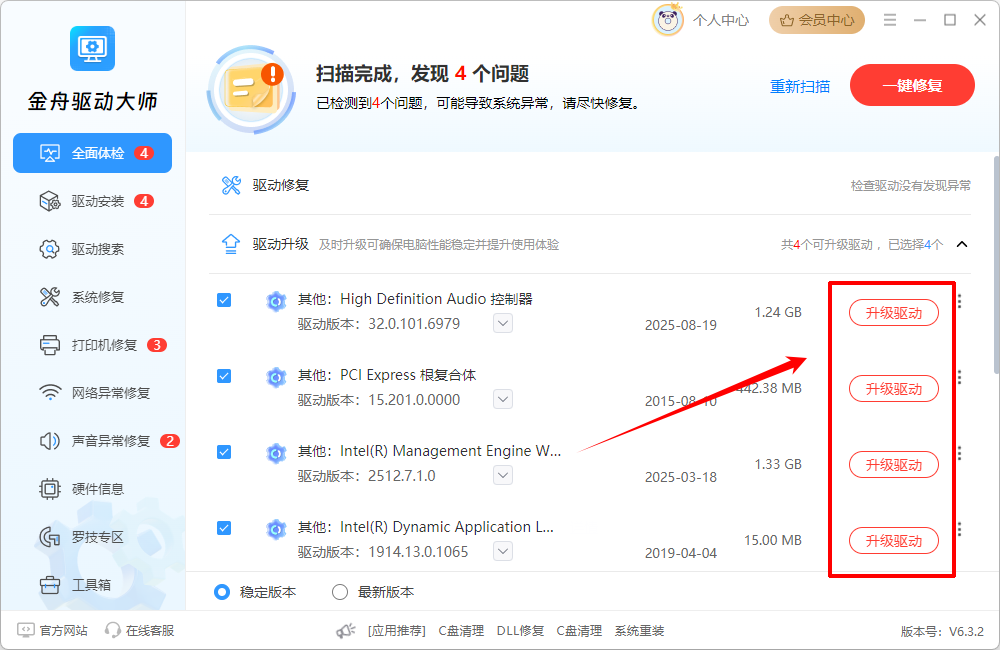Click the user avatar icon
1000x650 pixels.
pos(667,20)
